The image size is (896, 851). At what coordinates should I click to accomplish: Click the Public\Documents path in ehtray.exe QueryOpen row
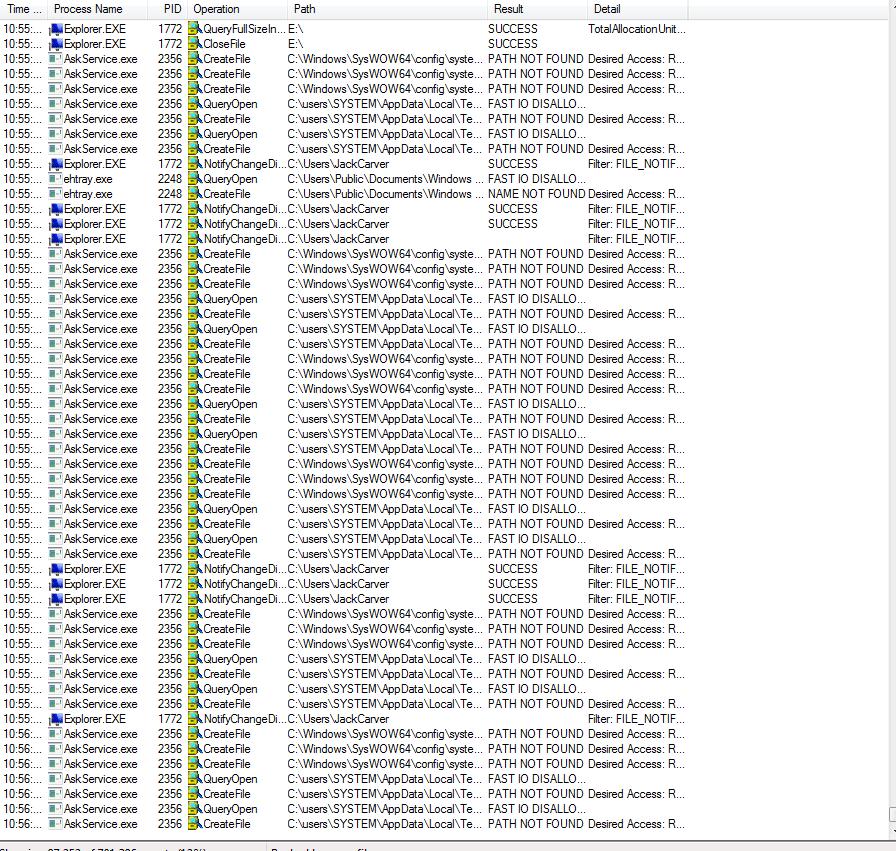pos(385,179)
